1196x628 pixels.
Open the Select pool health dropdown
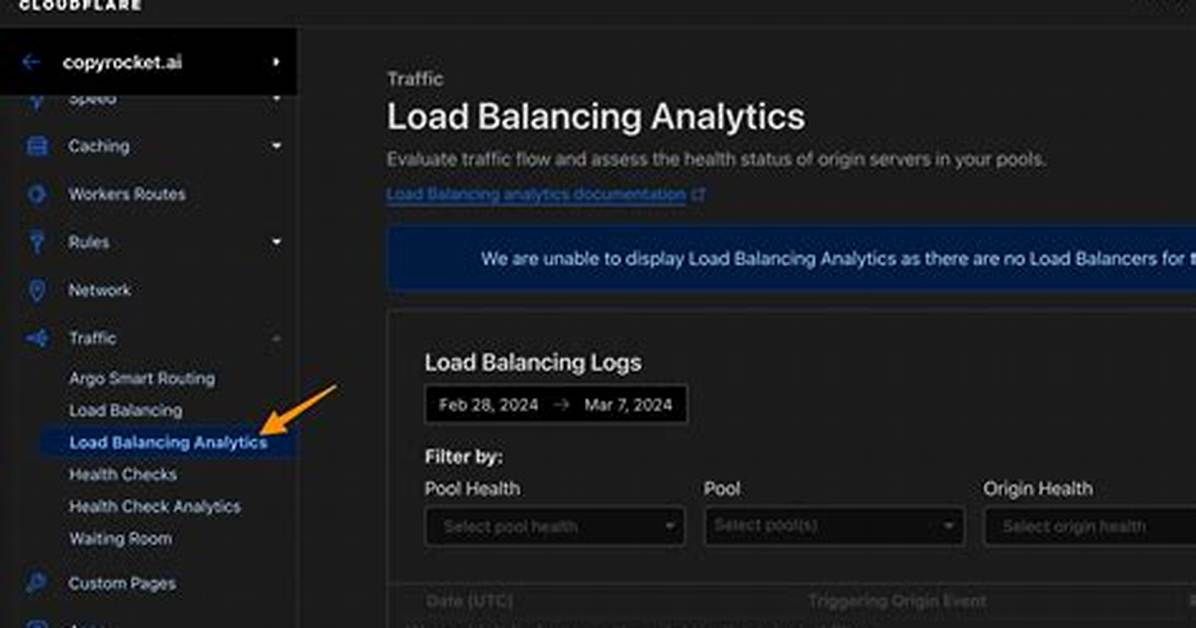point(555,526)
